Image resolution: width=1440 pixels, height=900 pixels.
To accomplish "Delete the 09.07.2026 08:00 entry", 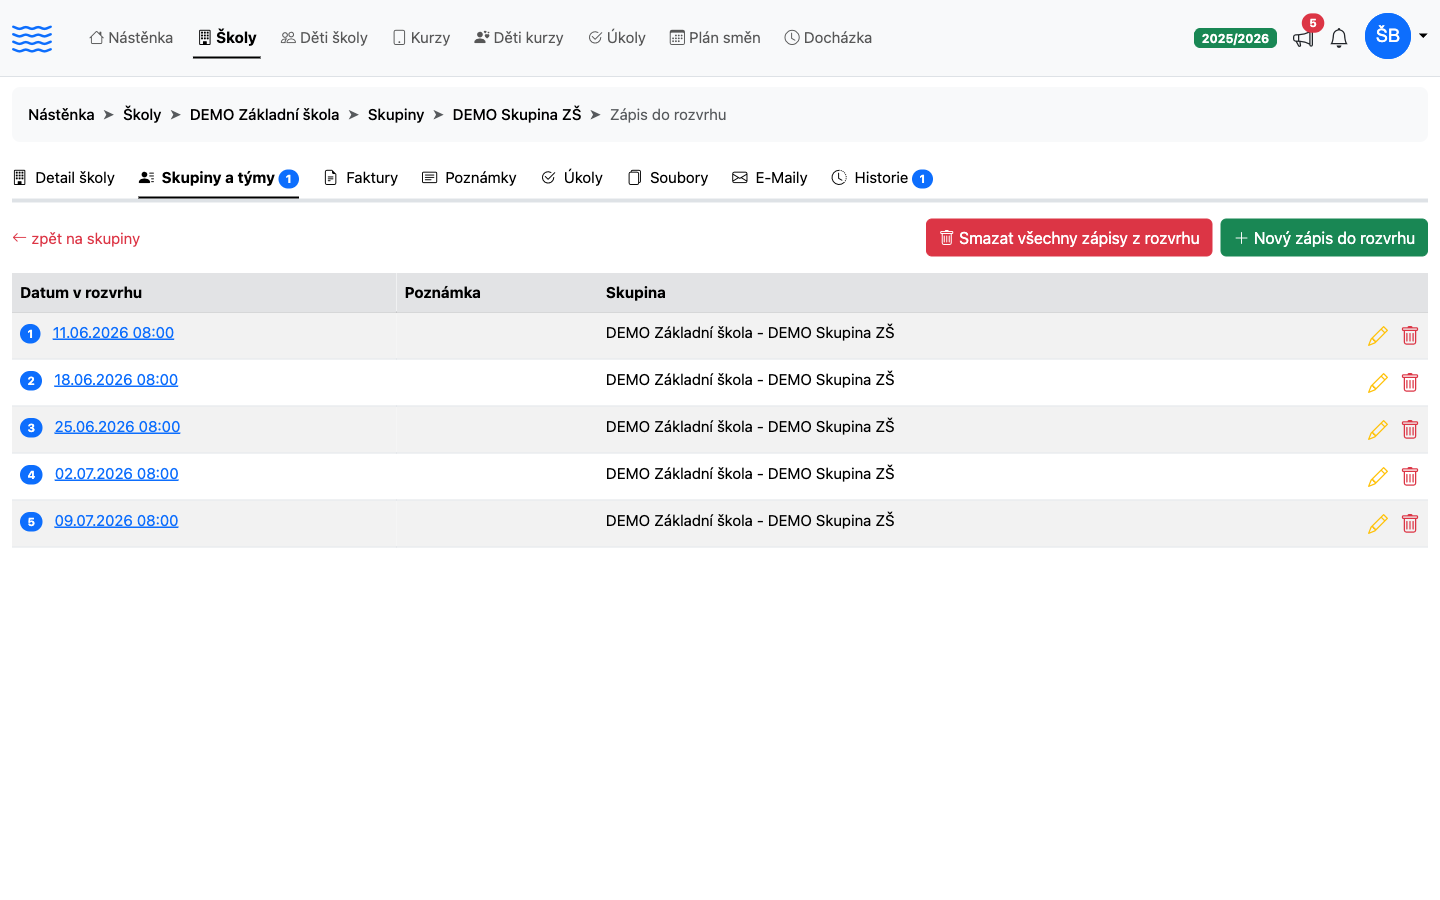I will 1410,524.
